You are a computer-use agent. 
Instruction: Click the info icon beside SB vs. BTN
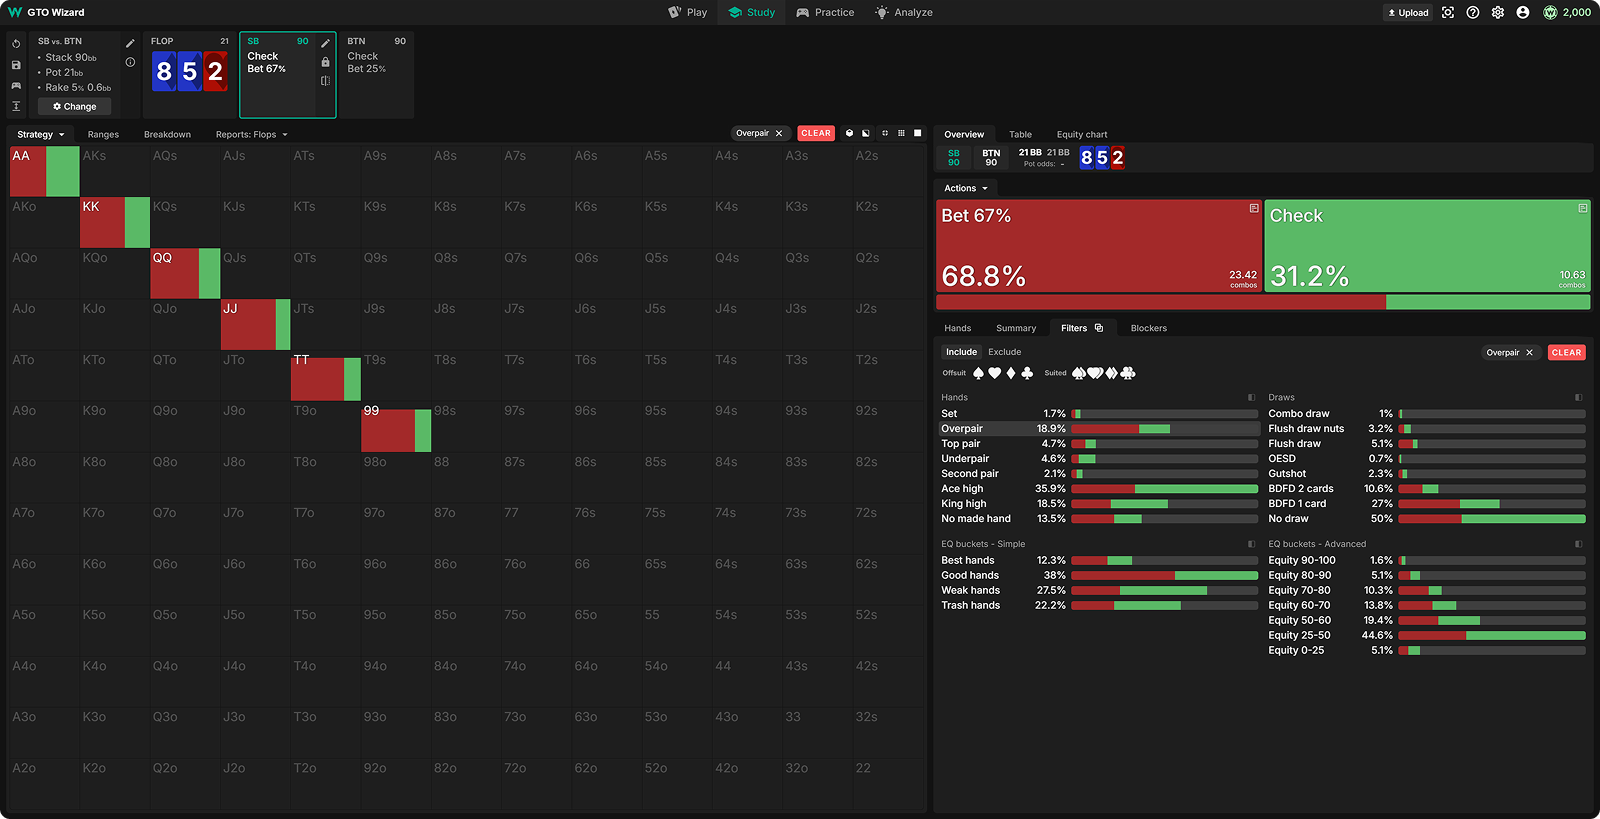point(130,62)
